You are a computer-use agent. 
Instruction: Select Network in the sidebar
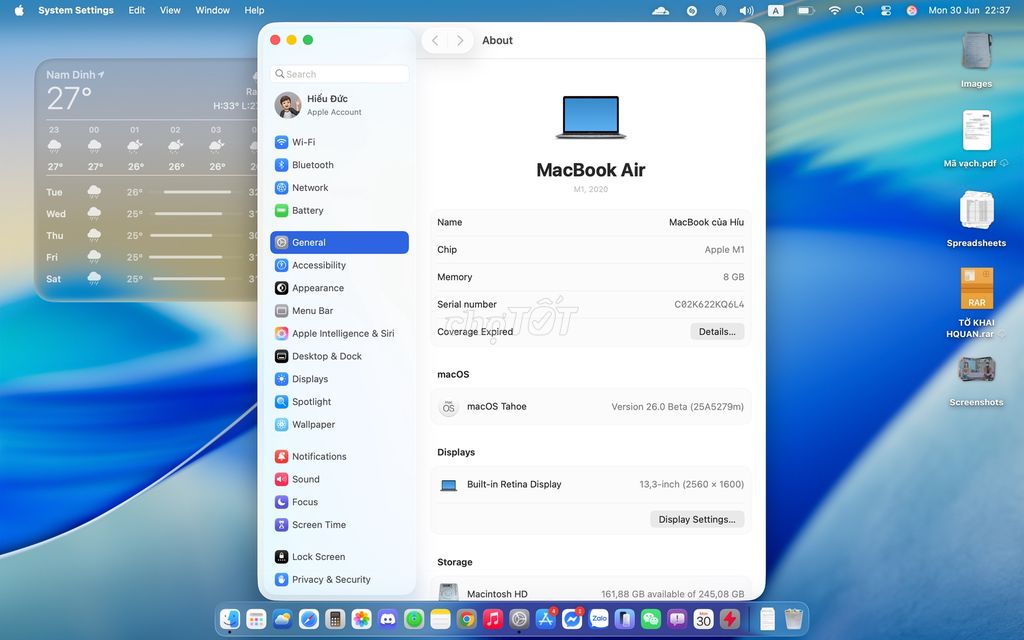(339, 187)
